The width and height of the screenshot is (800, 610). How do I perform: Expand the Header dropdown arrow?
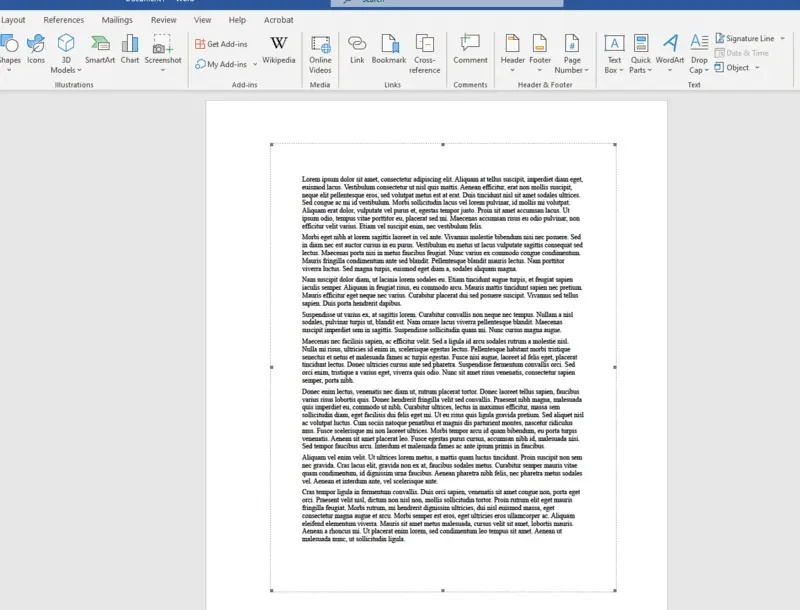click(512, 70)
